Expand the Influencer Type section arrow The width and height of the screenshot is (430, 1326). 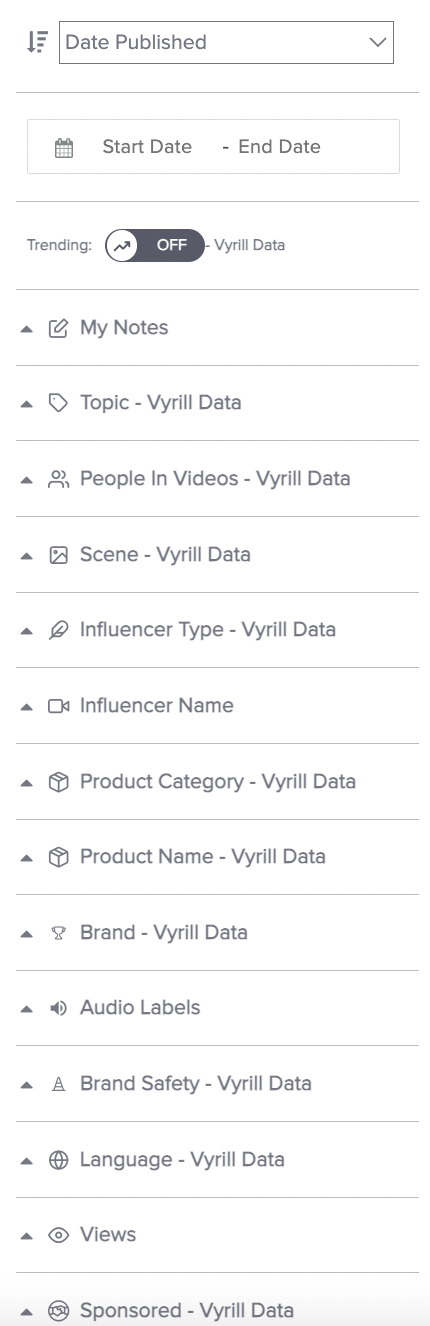[x=27, y=631]
